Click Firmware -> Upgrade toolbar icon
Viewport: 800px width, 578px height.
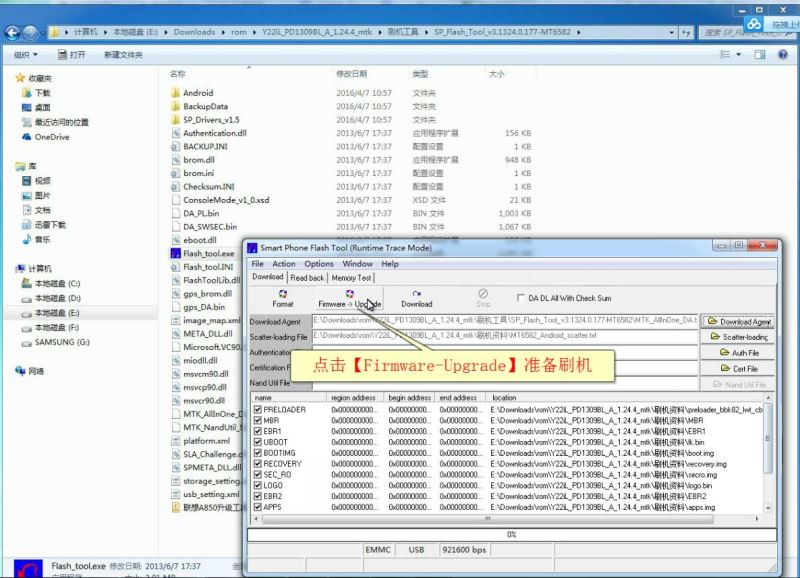pyautogui.click(x=349, y=298)
